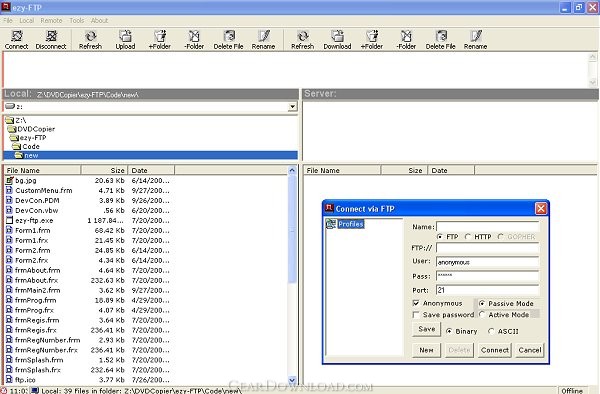This screenshot has width=600, height=394.
Task: Open the Tools menu
Action: click(x=77, y=20)
